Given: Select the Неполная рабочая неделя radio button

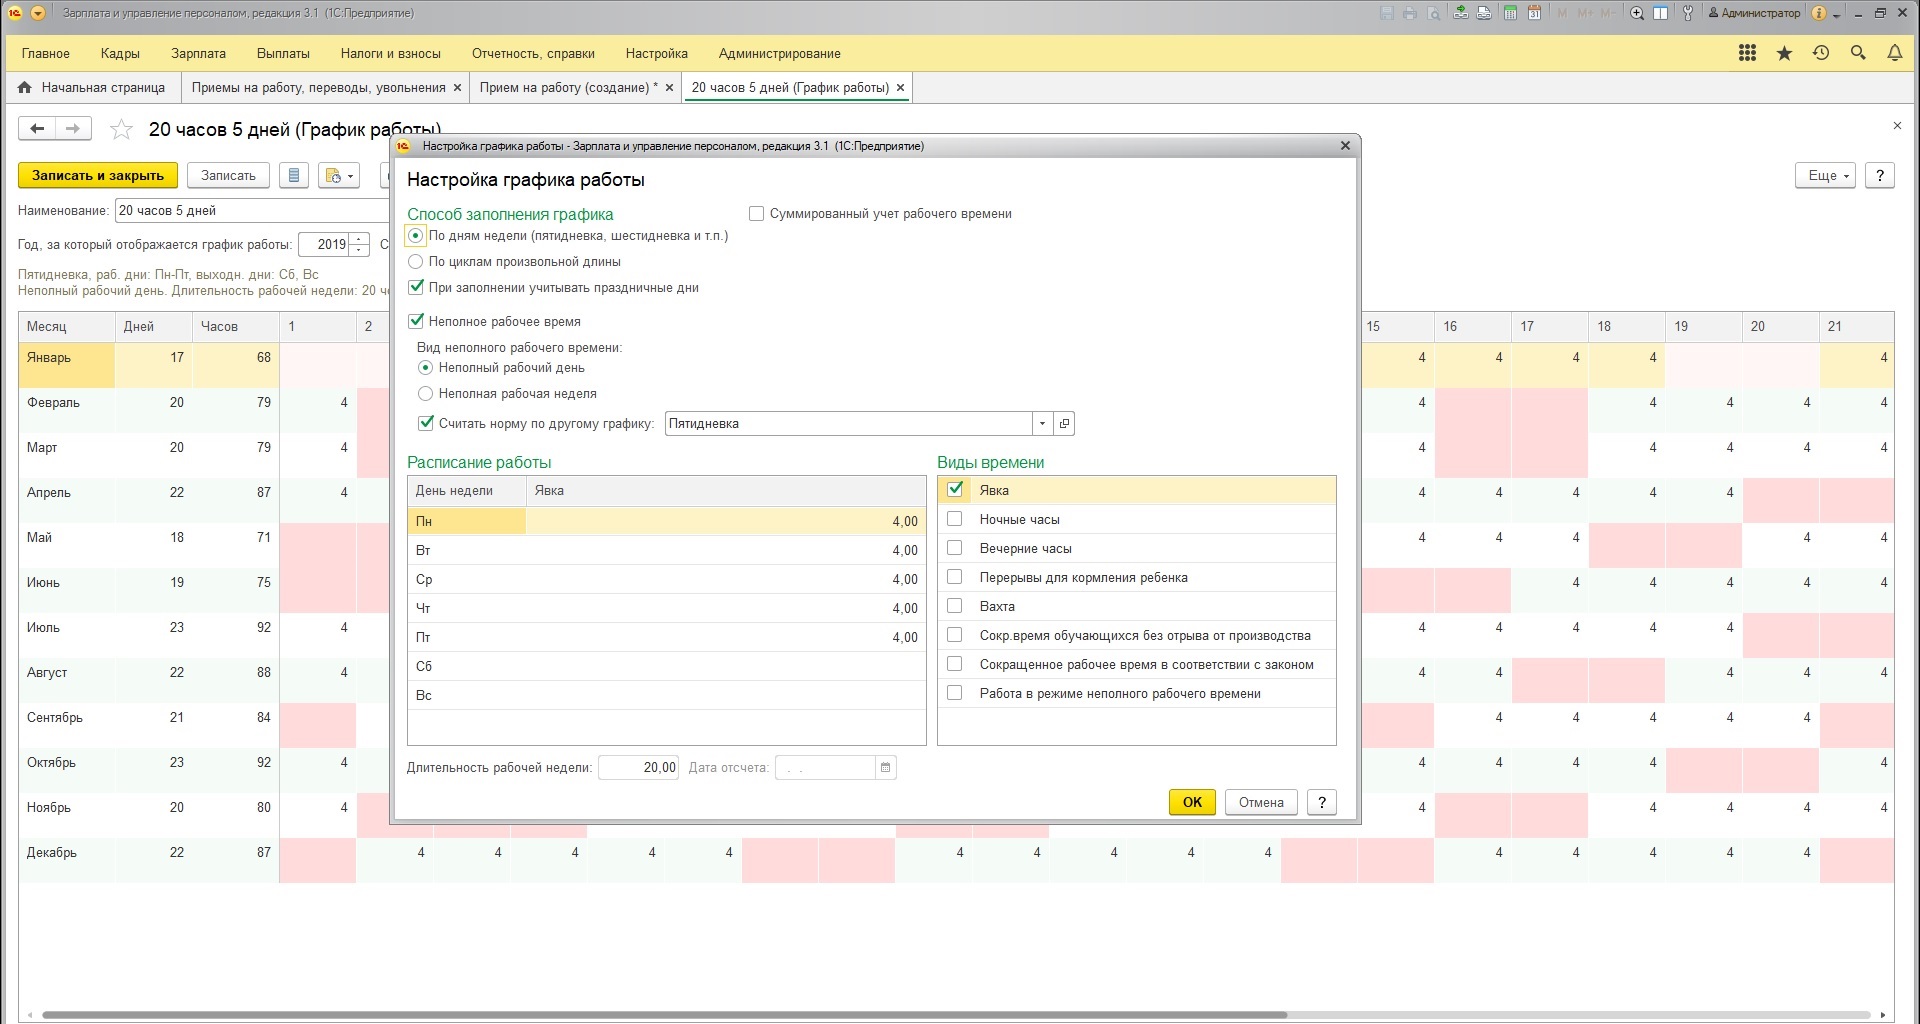Looking at the screenshot, I should point(426,393).
